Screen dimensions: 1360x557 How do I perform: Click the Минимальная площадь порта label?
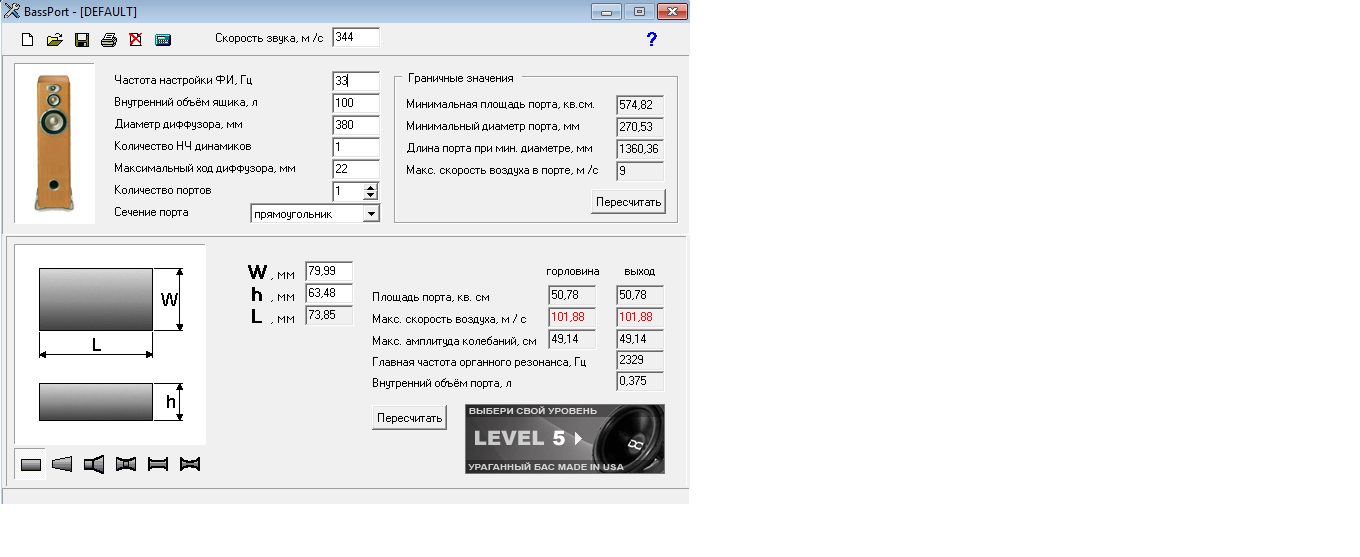[x=500, y=105]
